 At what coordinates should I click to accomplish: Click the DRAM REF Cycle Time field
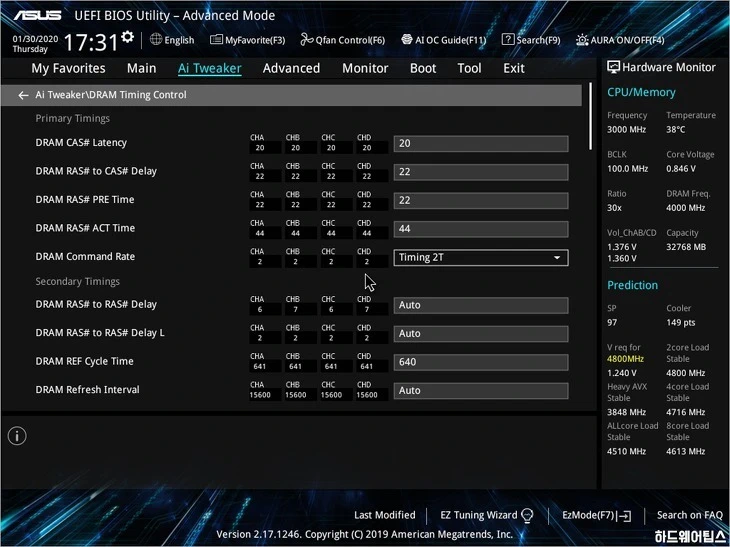481,362
